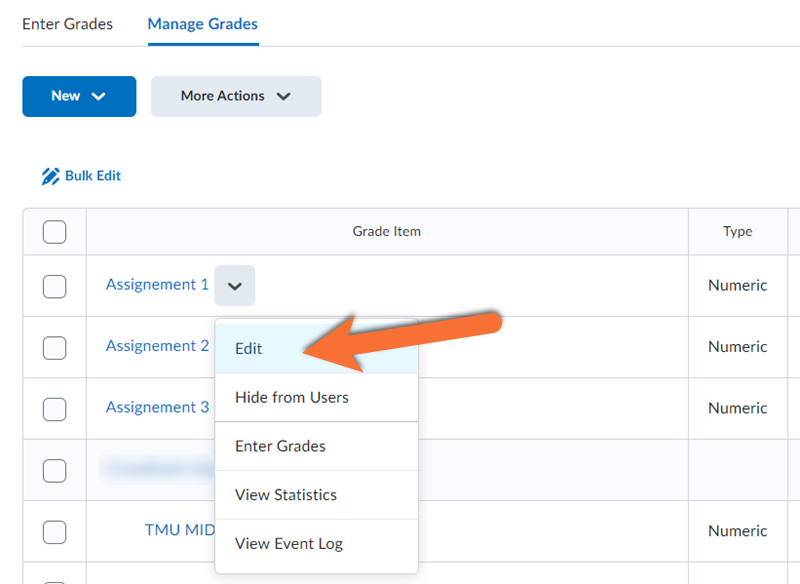Click Enter Grades in the dropdown menu
The height and width of the screenshot is (584, 800).
(x=280, y=446)
